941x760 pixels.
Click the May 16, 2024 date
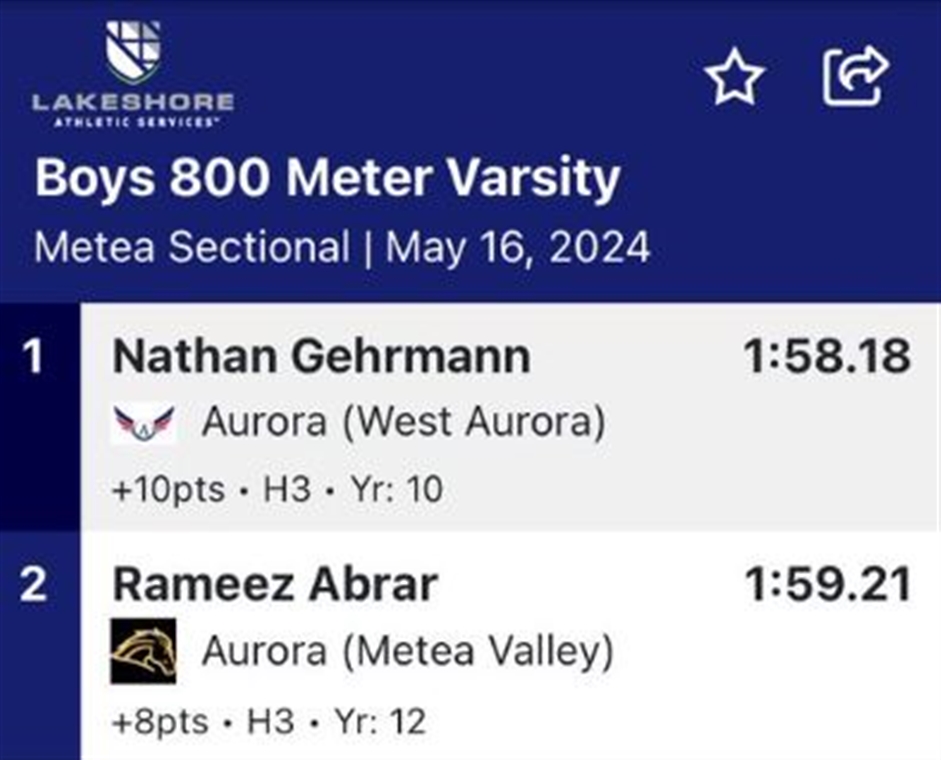pos(517,247)
